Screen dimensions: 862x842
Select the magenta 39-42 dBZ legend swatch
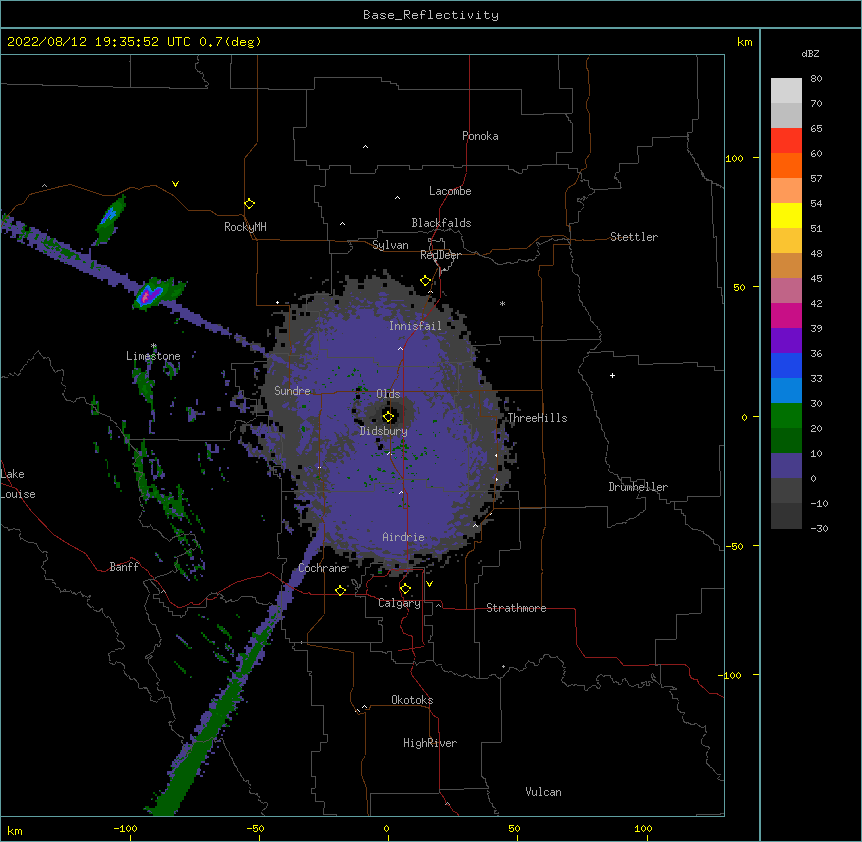coord(786,315)
